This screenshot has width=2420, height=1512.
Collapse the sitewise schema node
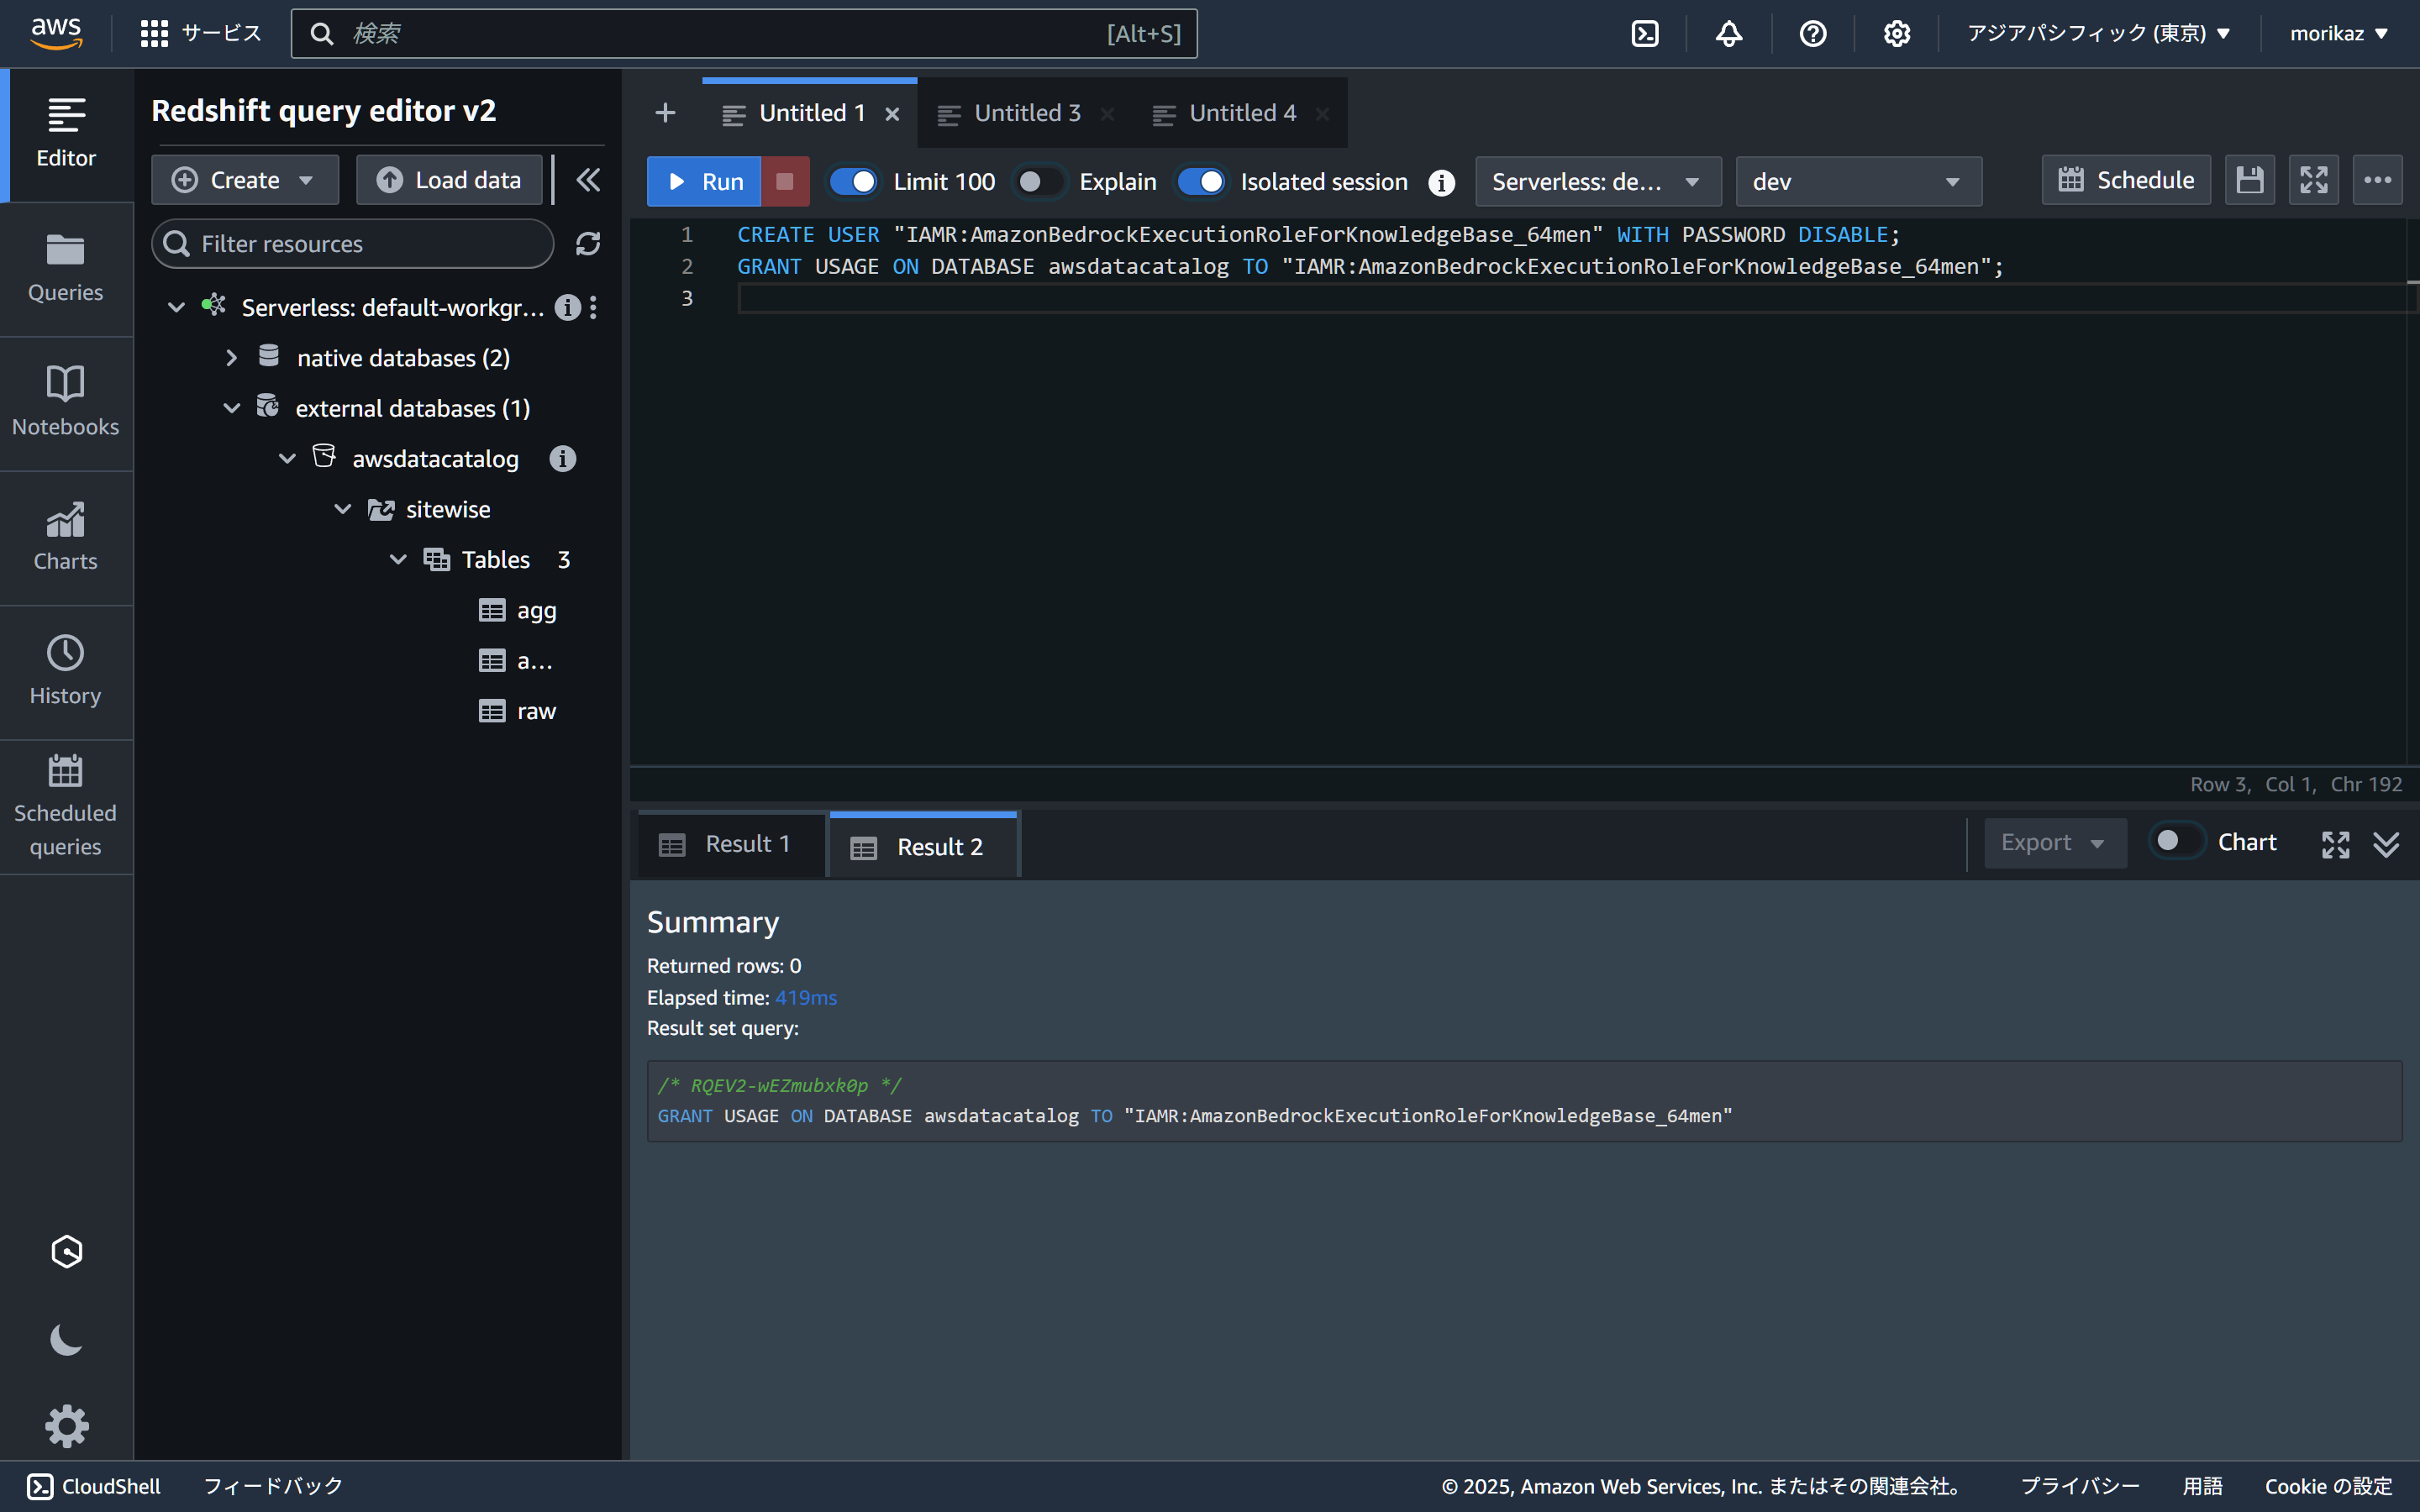pyautogui.click(x=342, y=509)
